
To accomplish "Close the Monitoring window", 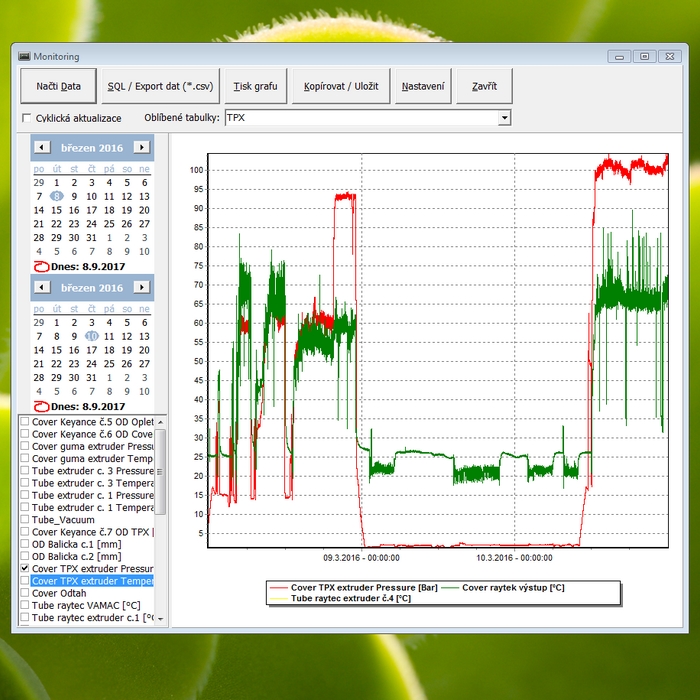I will click(670, 57).
